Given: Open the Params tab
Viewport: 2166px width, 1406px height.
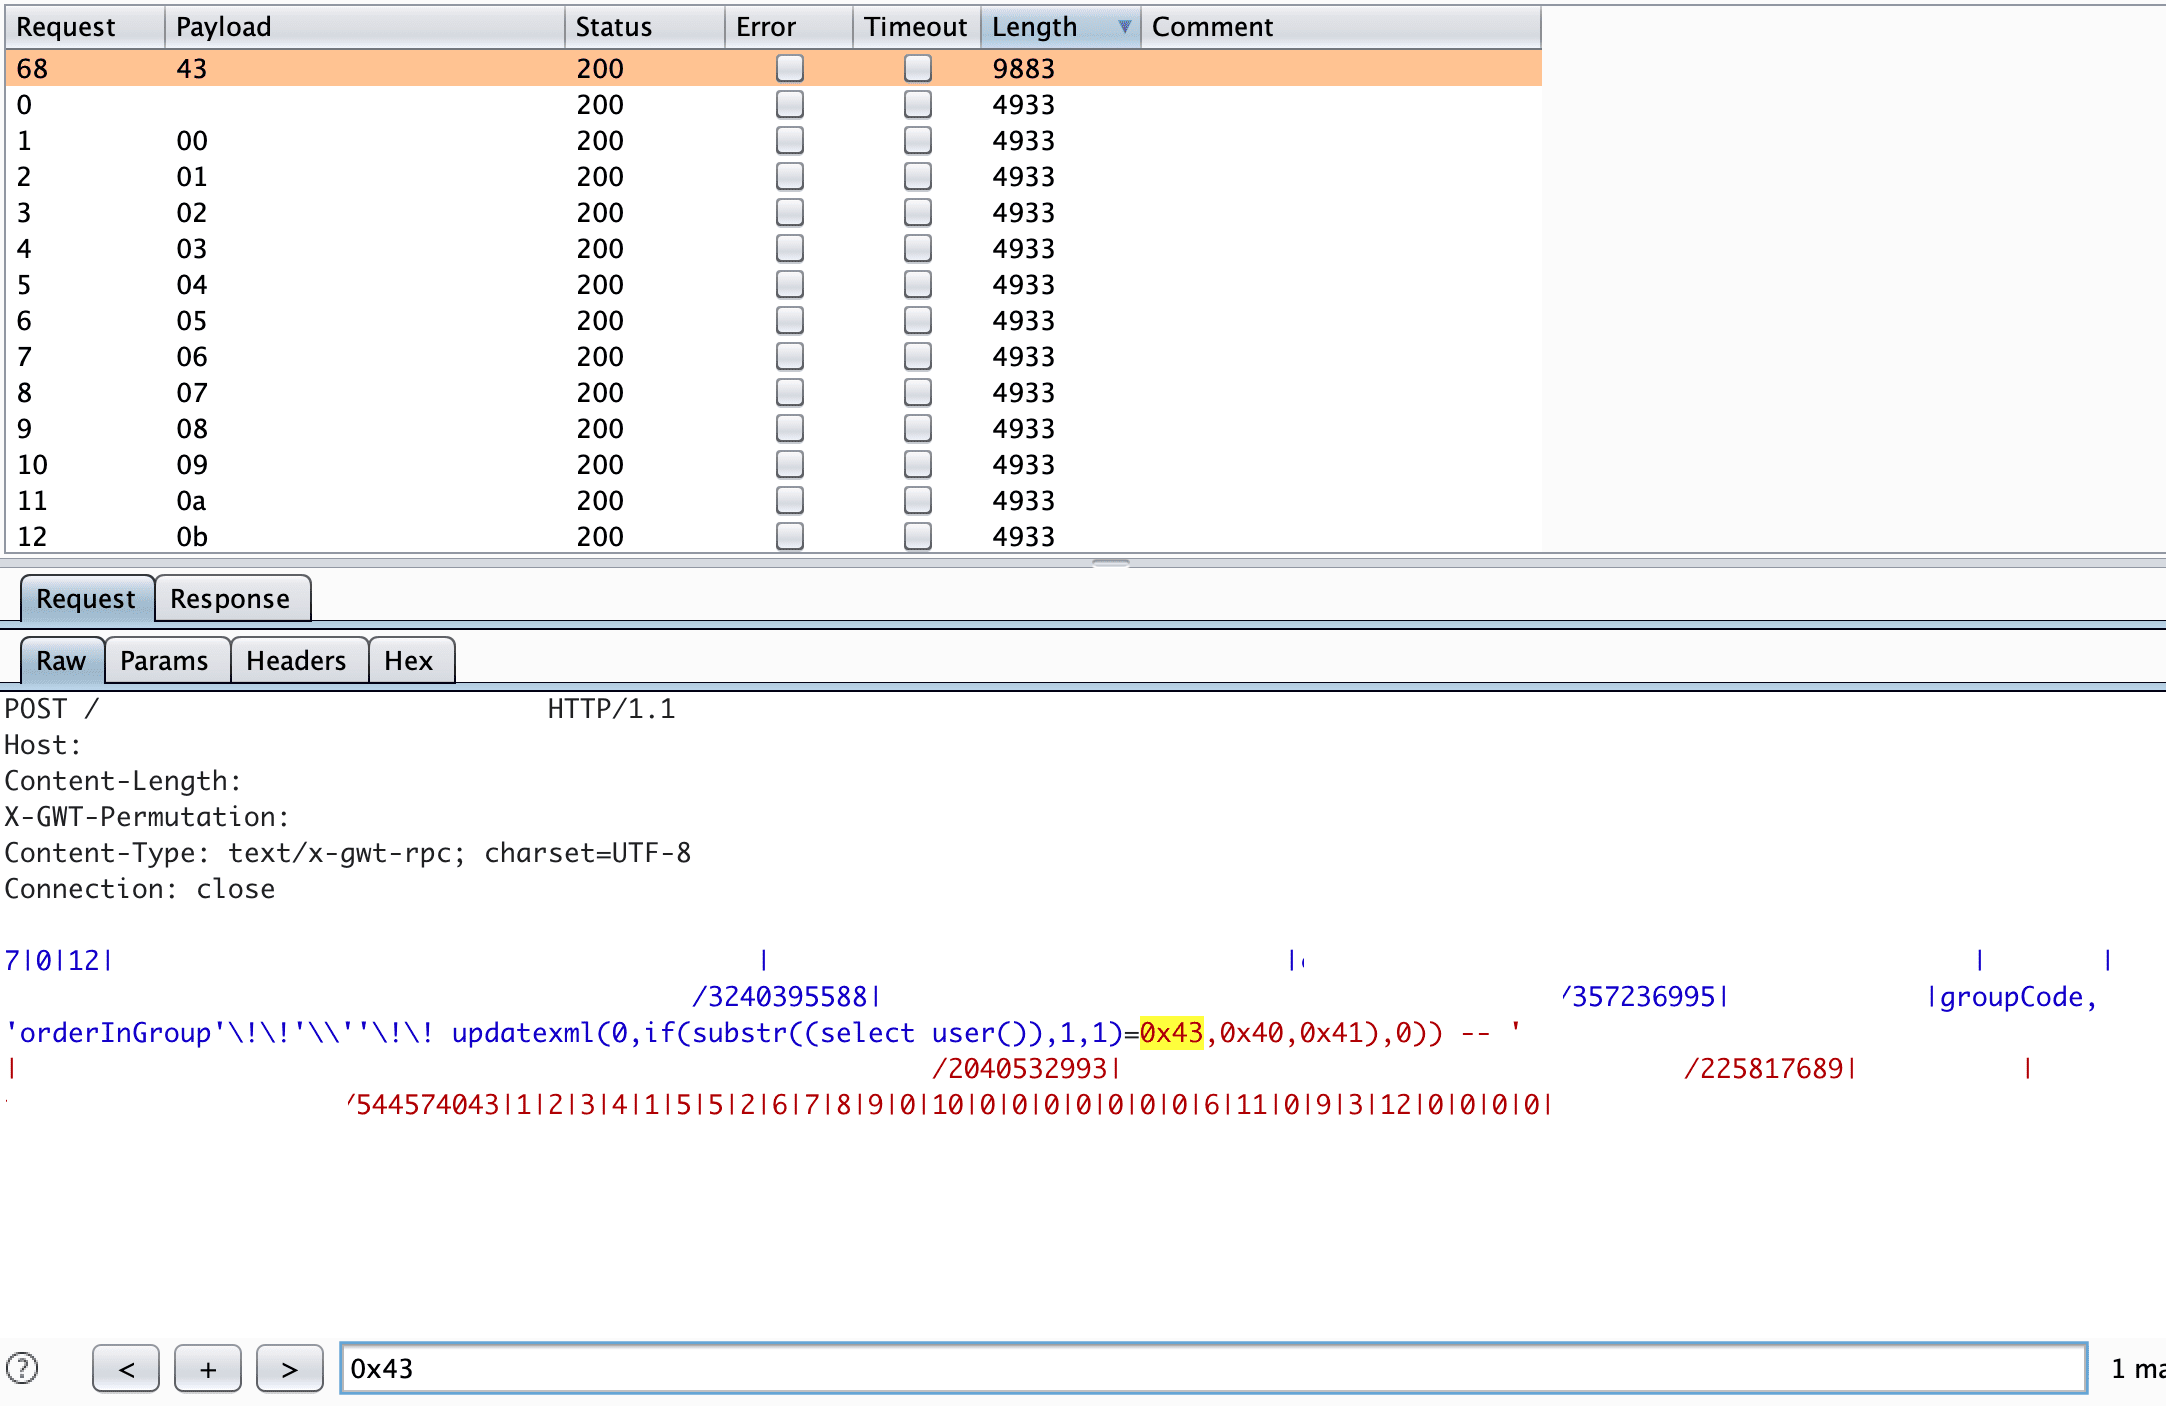Looking at the screenshot, I should tap(164, 660).
